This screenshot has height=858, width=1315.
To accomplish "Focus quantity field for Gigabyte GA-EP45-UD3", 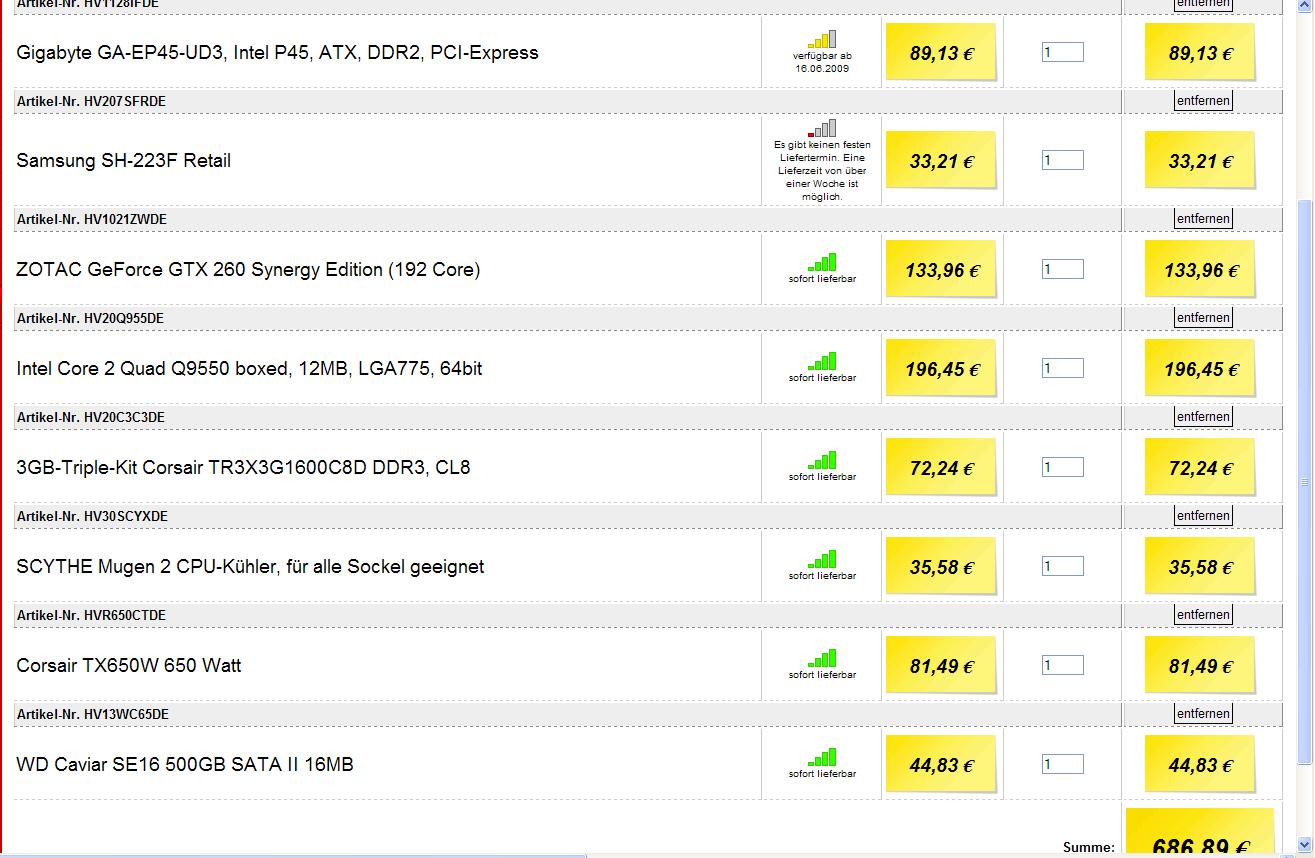I will [1062, 52].
